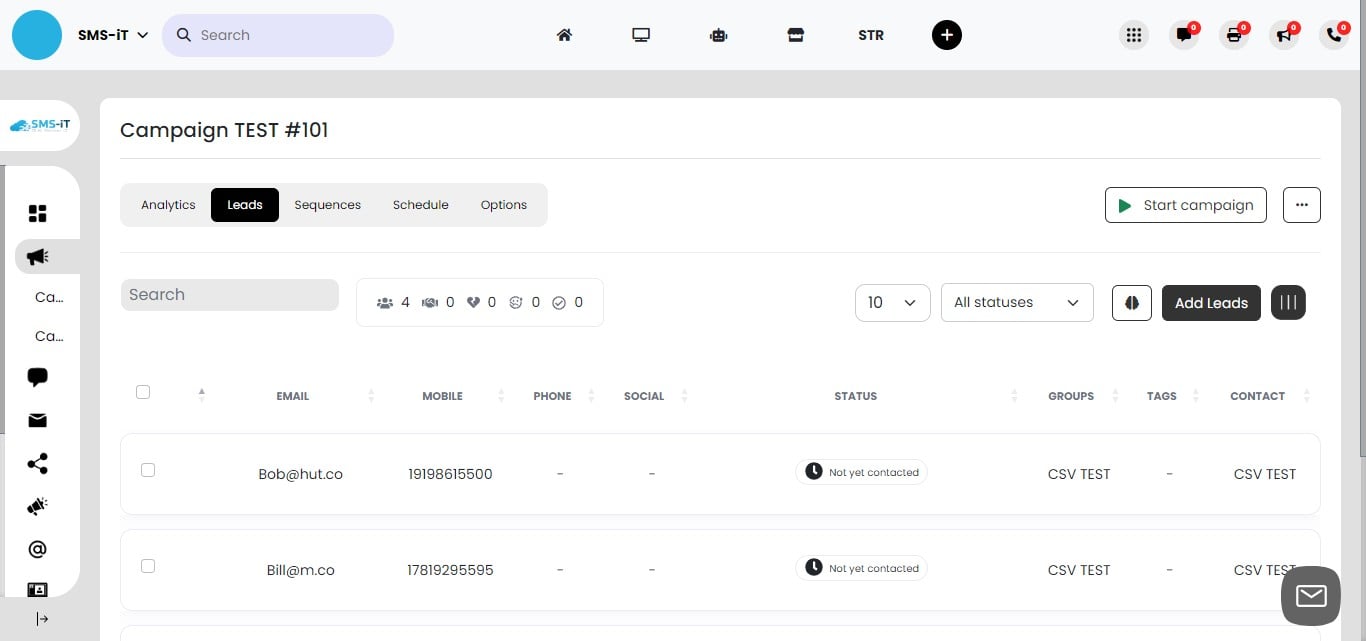Sort the EMAIL column using its sort arrows
The height and width of the screenshot is (641, 1366).
tap(371, 395)
